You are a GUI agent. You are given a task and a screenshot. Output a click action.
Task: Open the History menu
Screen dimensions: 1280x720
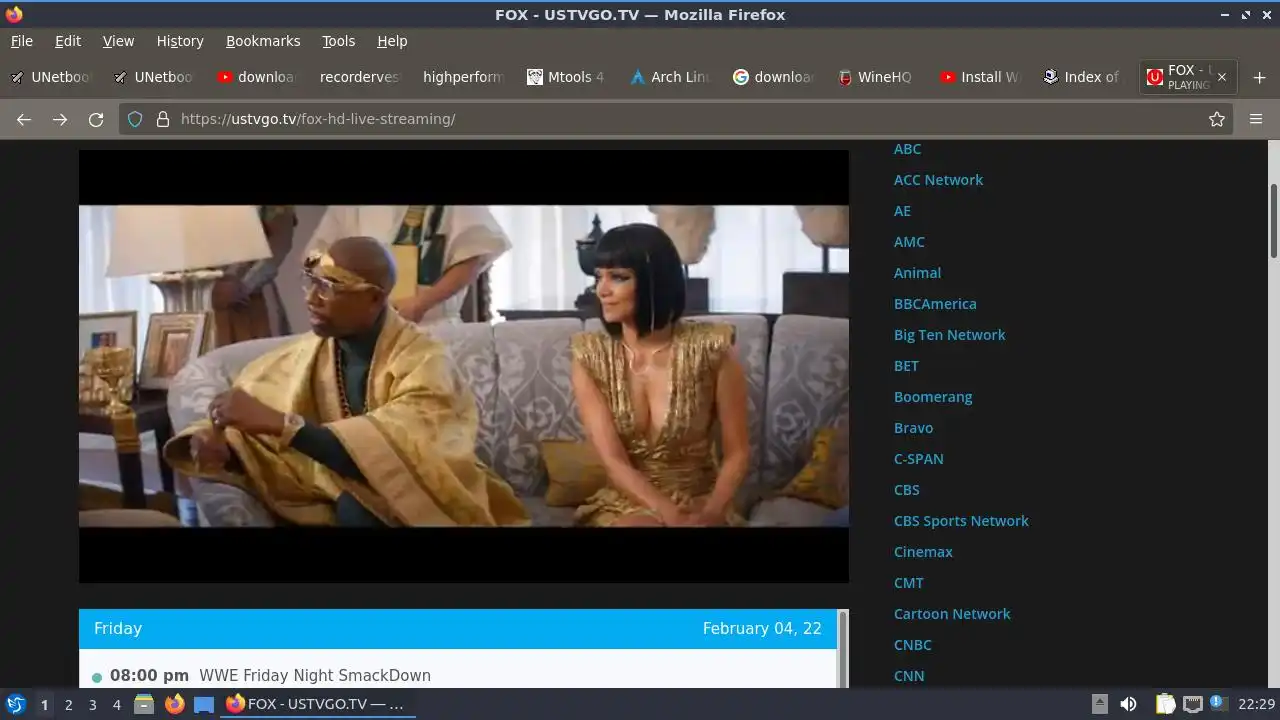180,41
